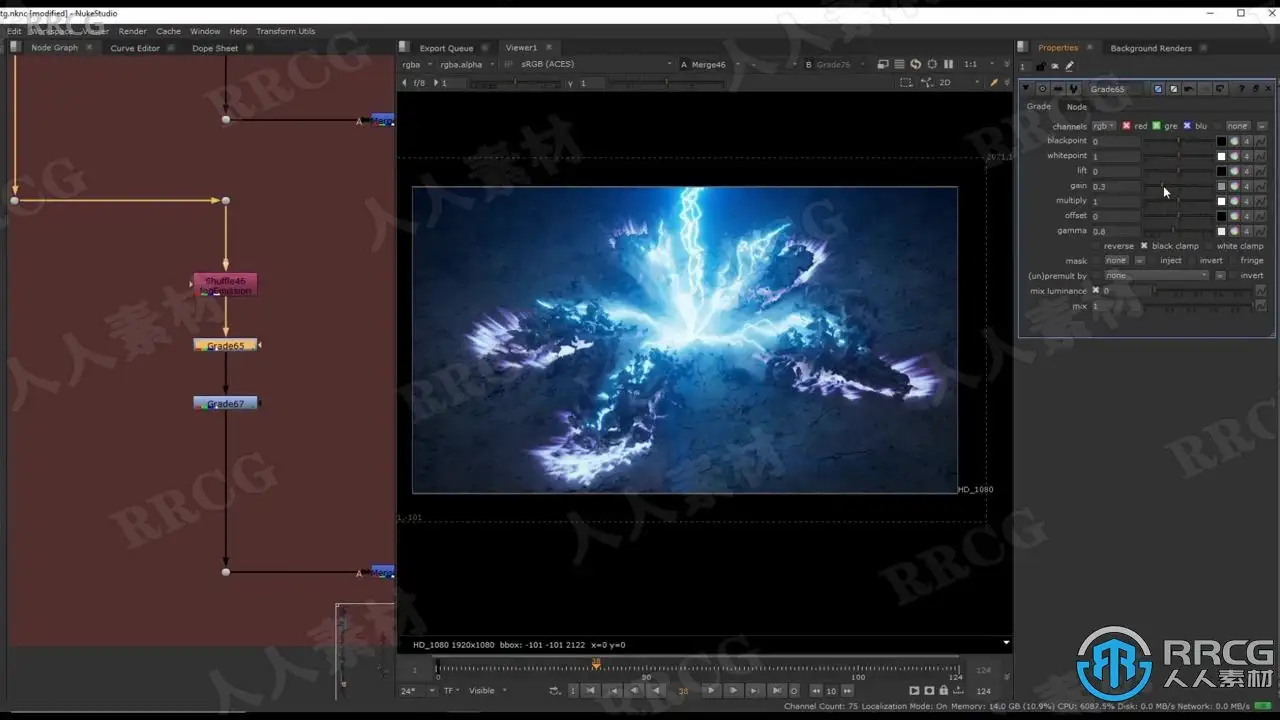
Task: Switch to Background Renders tab
Action: click(1151, 48)
